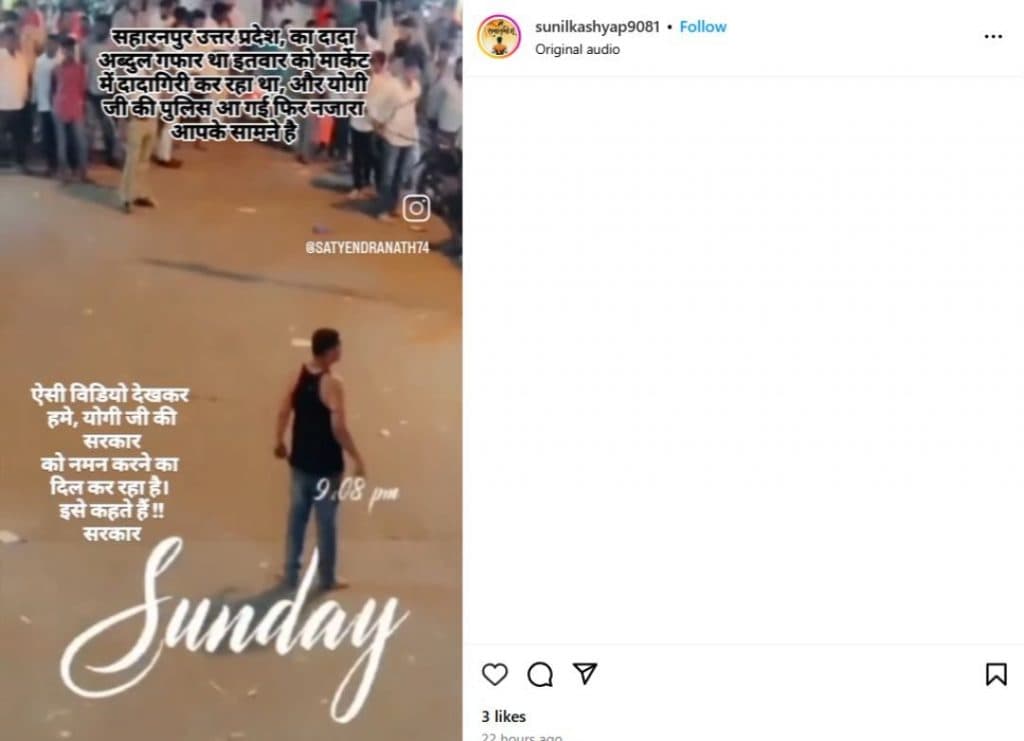Save the post with the bookmark icon
Screen dimensions: 1024x741
996,674
